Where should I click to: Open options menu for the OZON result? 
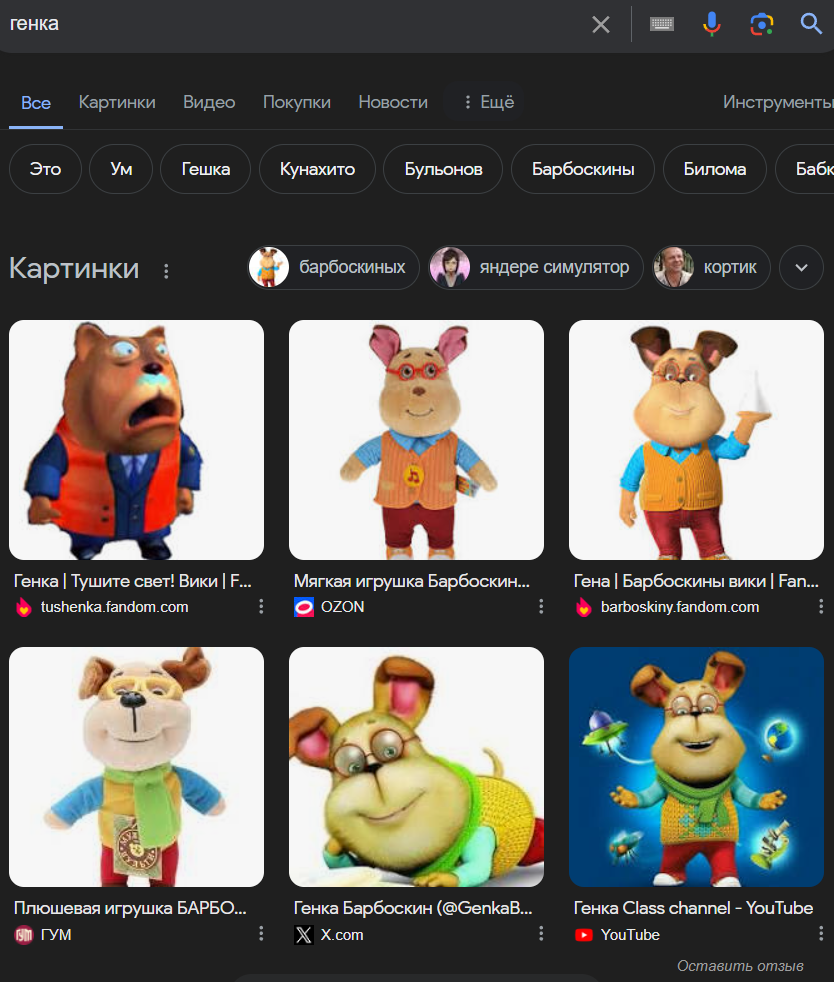(541, 606)
